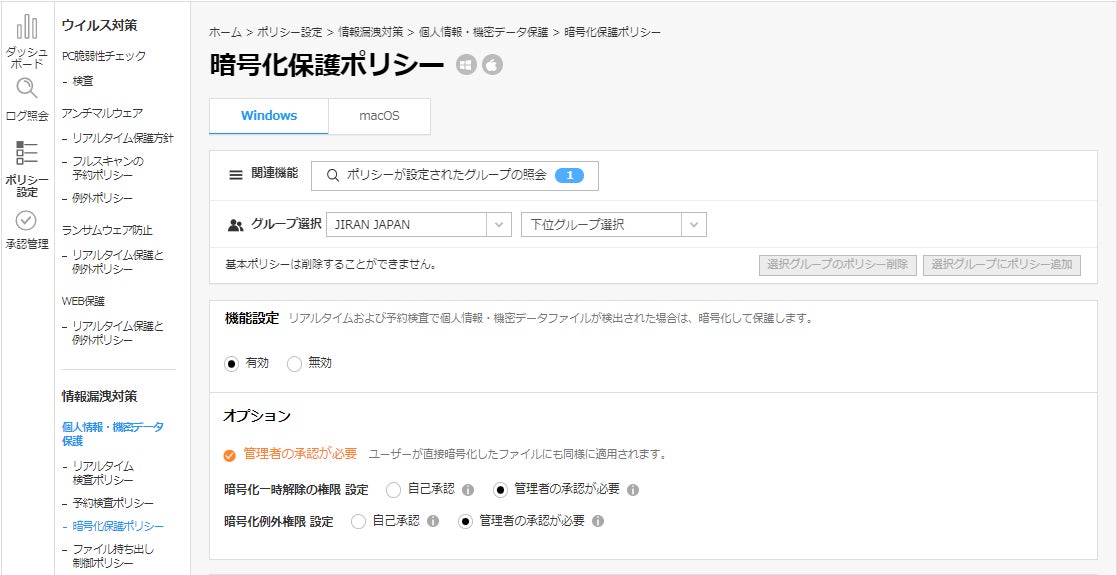Click the arrow on JIRAN JAPAN dropdown
Screen dimensions: 1117x575
pyautogui.click(x=499, y=224)
